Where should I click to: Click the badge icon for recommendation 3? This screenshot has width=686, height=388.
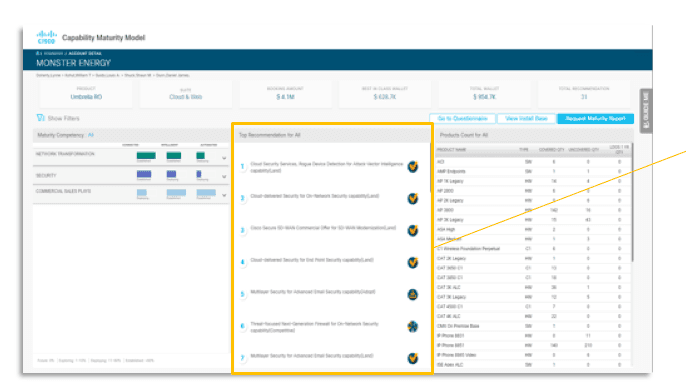tap(413, 231)
